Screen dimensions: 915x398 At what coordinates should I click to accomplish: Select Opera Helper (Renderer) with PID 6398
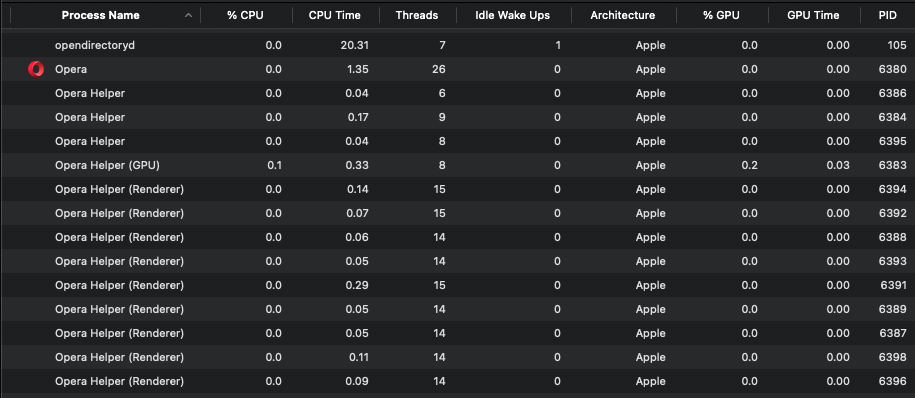(458, 357)
